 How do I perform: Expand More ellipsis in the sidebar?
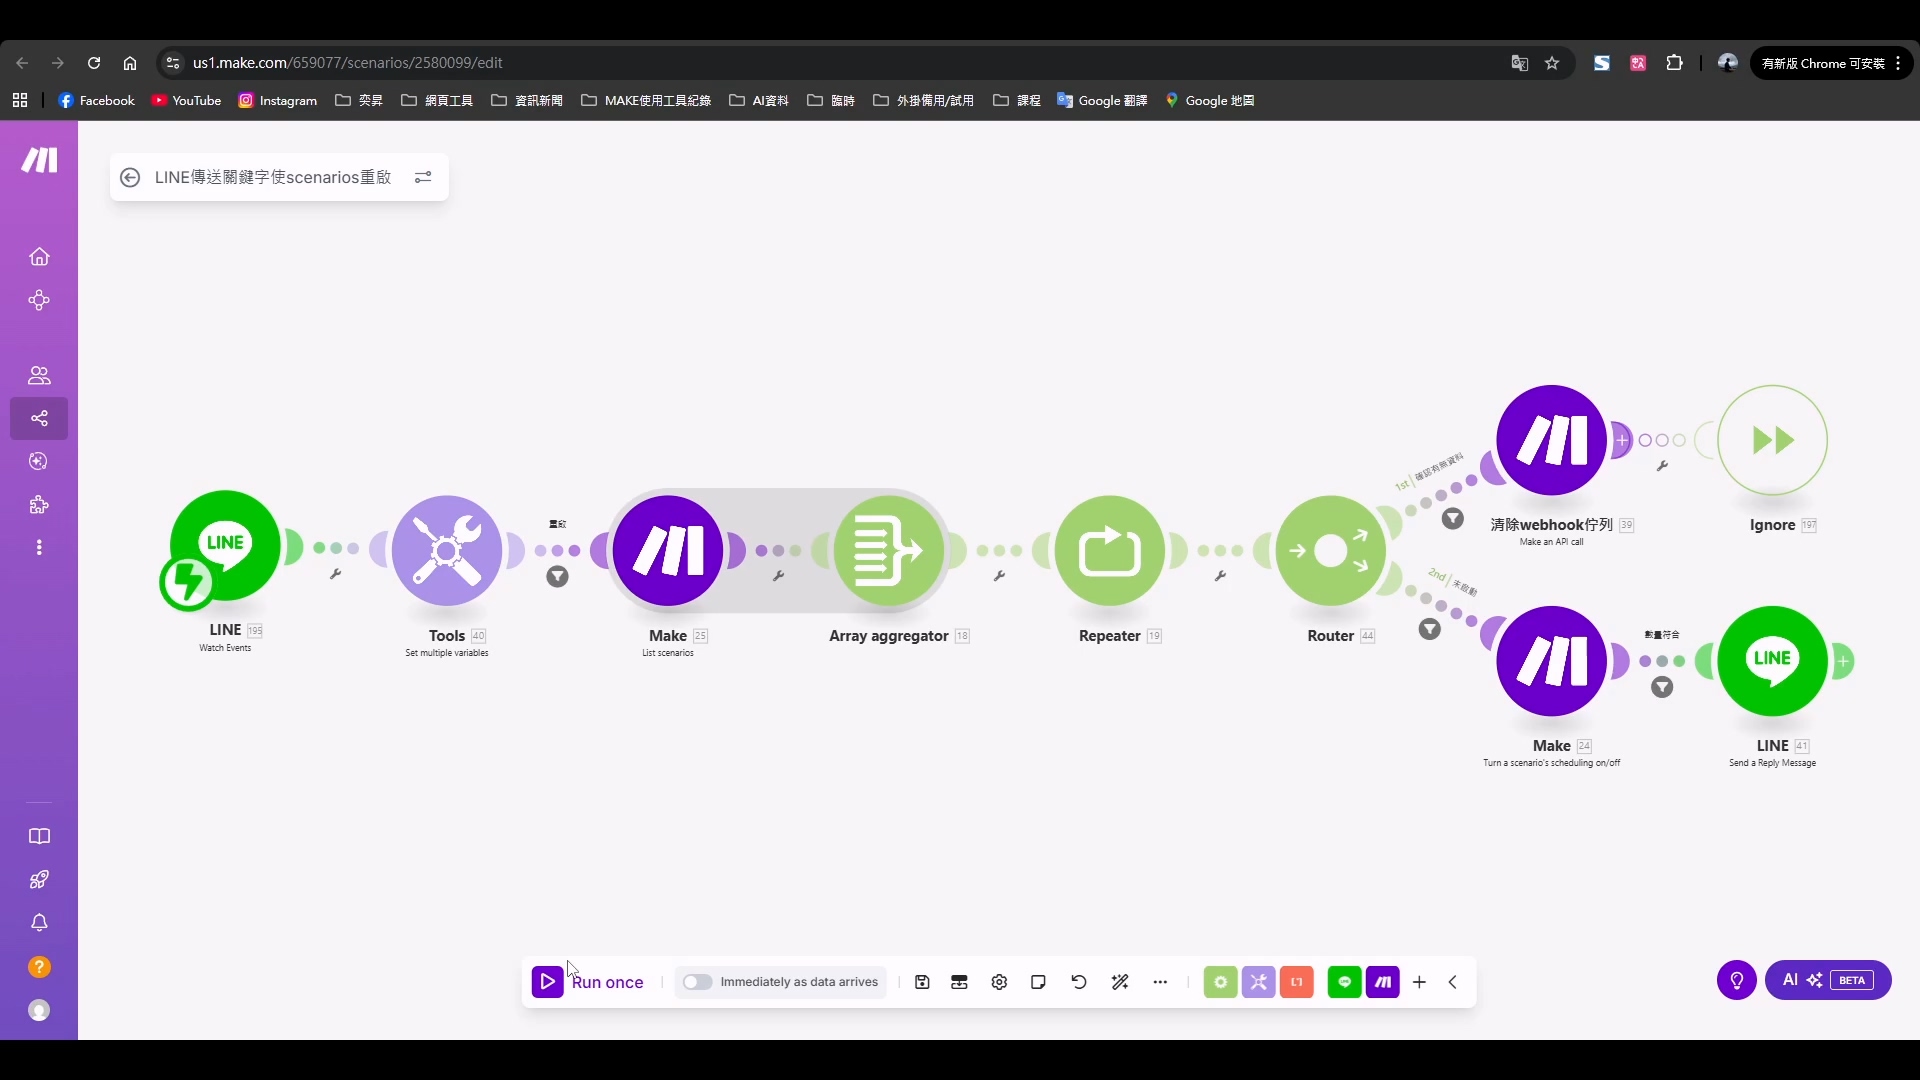39,548
